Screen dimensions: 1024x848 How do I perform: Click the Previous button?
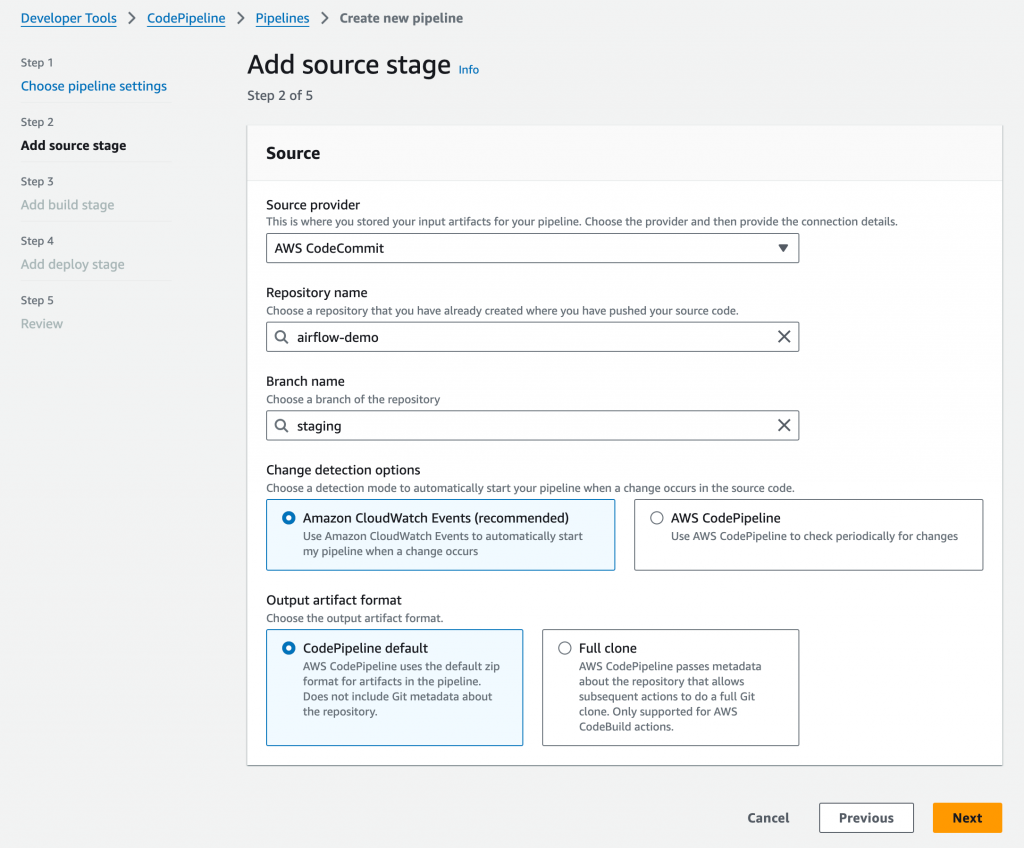click(866, 818)
